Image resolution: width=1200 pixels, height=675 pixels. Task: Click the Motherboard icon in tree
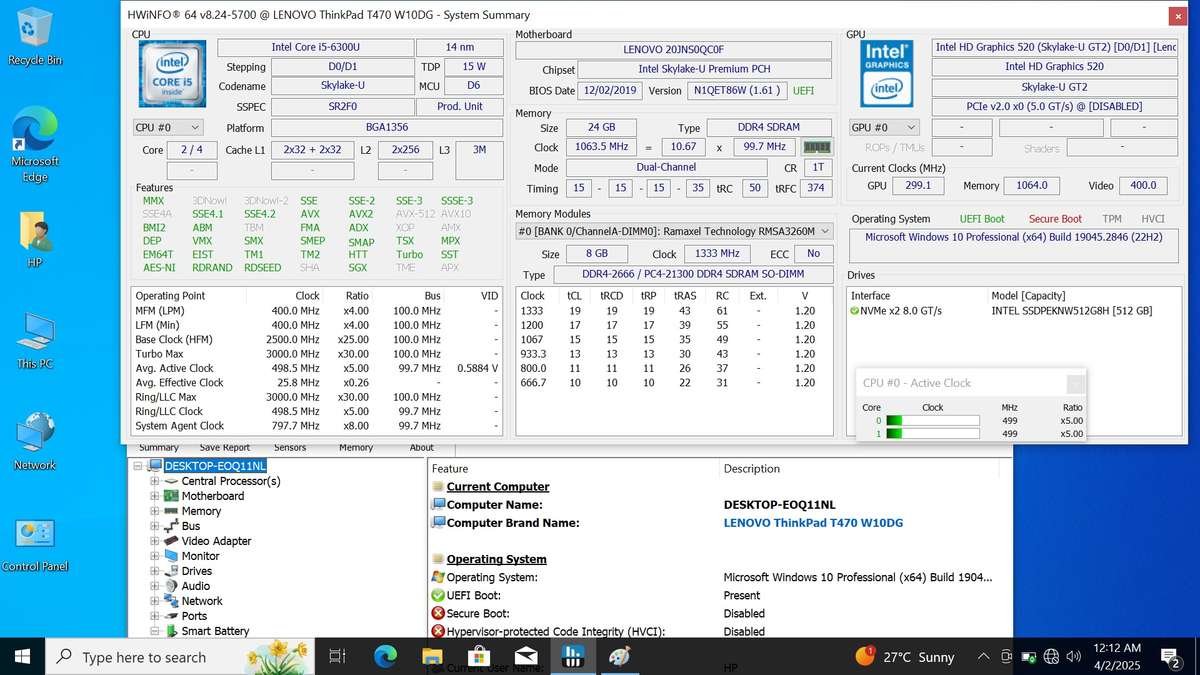tap(171, 496)
